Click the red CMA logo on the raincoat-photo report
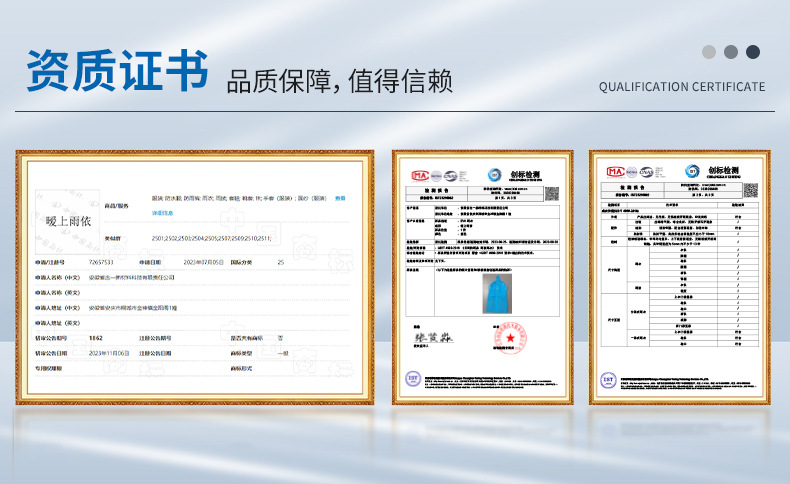 pos(420,176)
